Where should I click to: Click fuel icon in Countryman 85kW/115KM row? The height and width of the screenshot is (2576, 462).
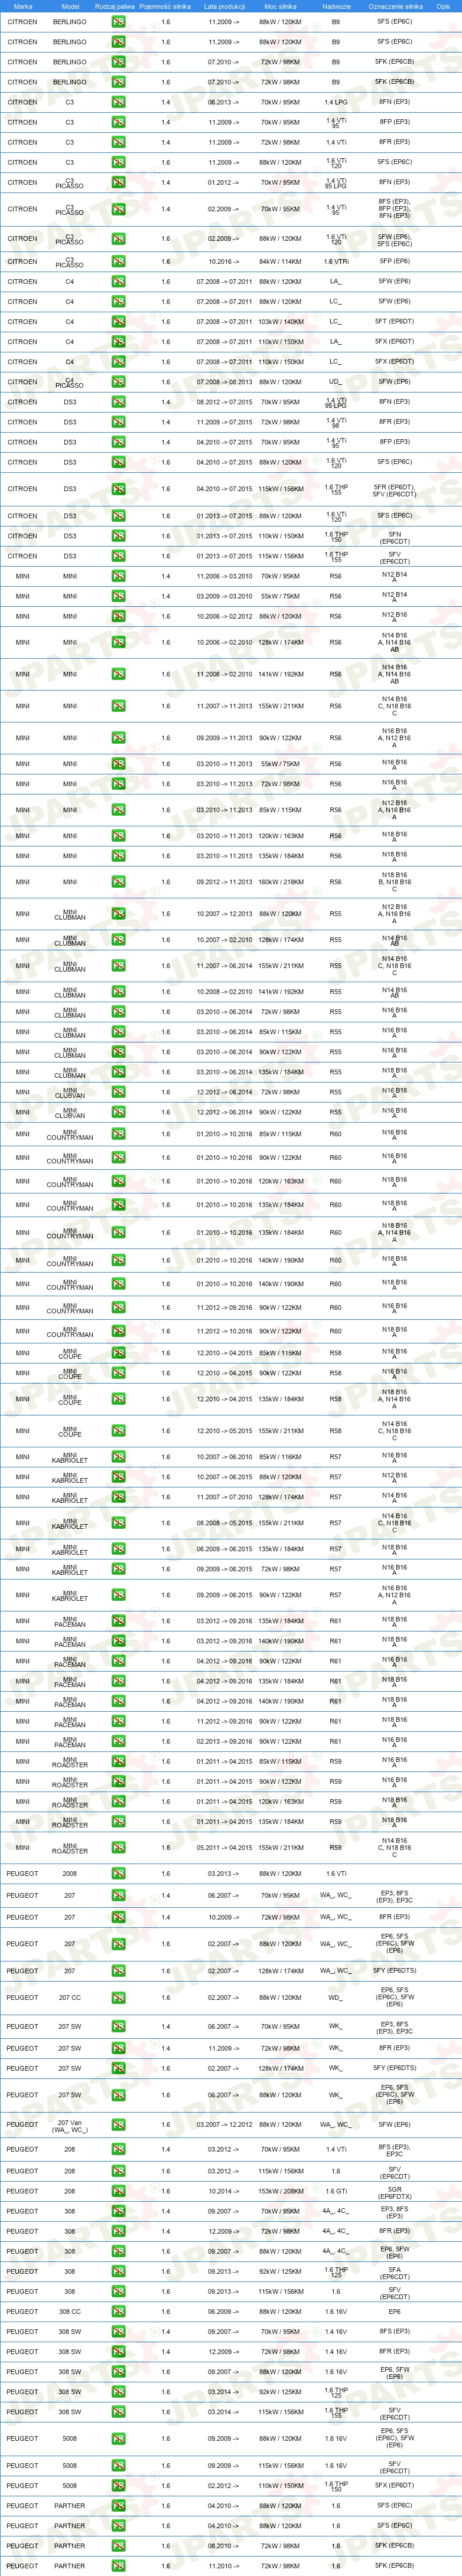tap(118, 1134)
